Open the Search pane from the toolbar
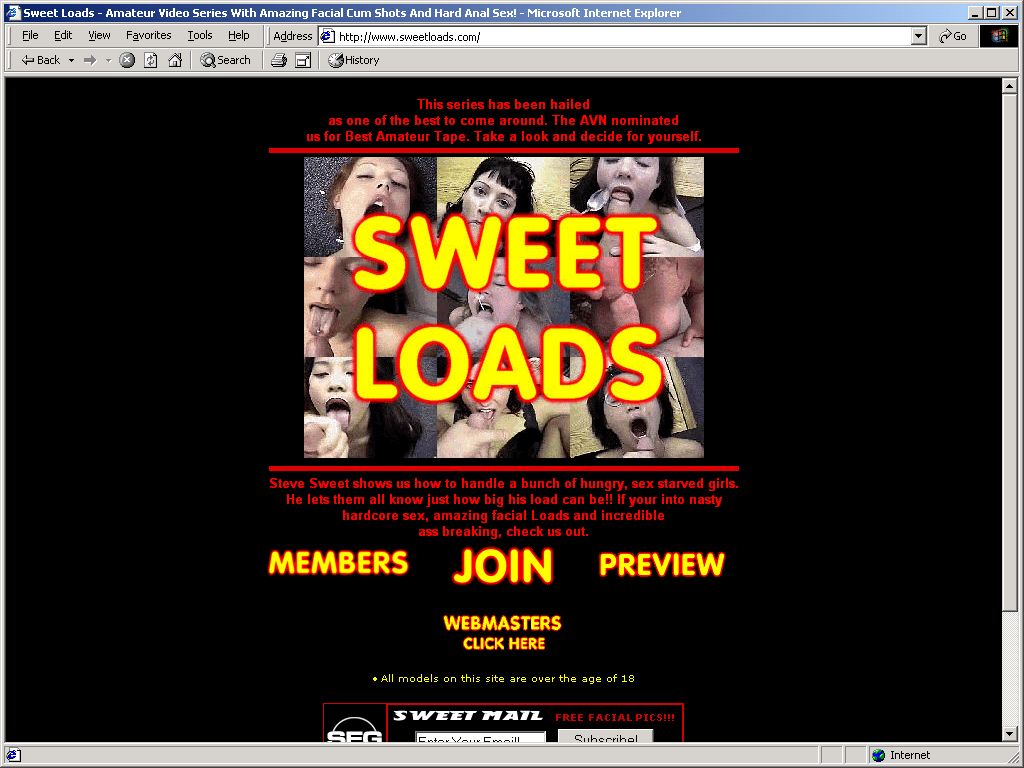The image size is (1024, 768). click(x=225, y=60)
